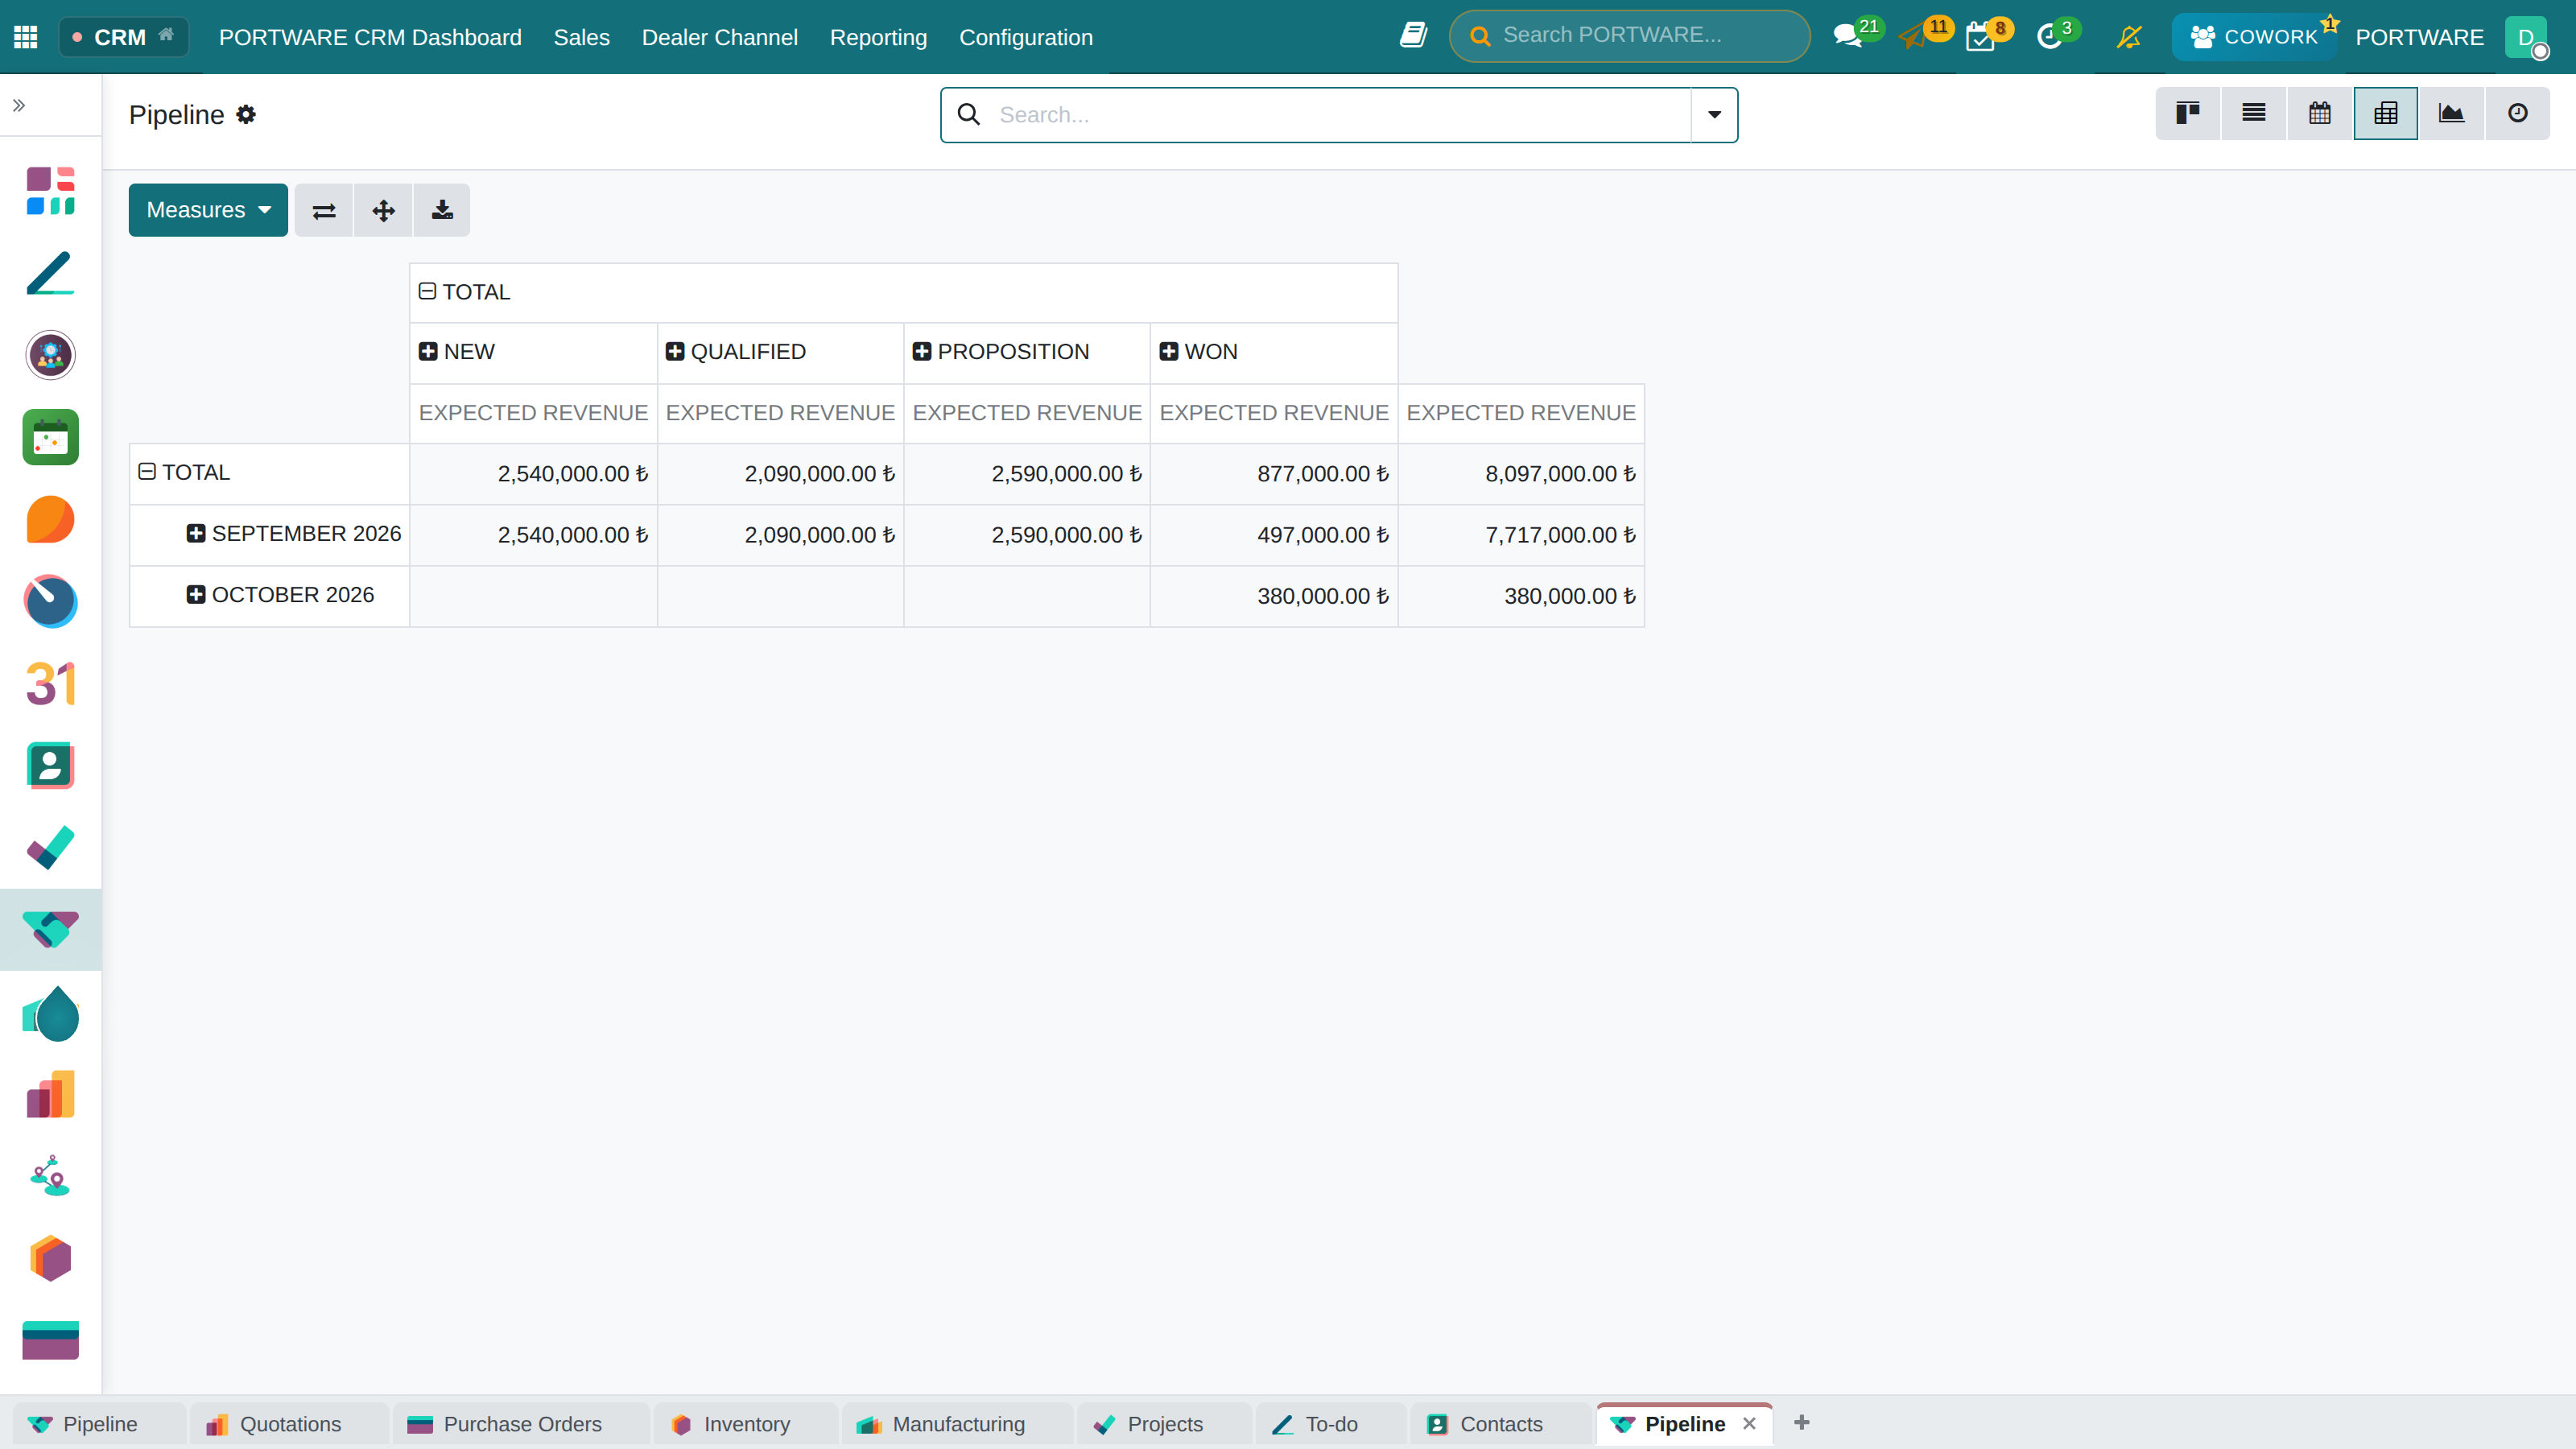Screen dimensions: 2576x1449
Task: Open the search filter options dropdown
Action: tap(1714, 115)
